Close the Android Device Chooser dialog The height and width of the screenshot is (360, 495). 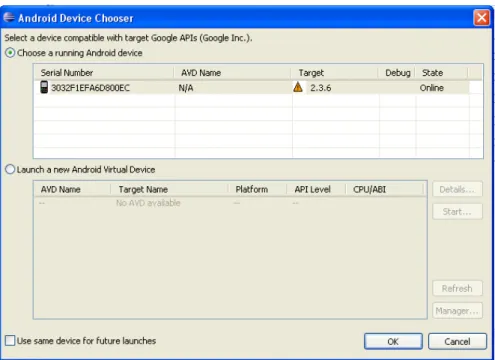pyautogui.click(x=481, y=17)
